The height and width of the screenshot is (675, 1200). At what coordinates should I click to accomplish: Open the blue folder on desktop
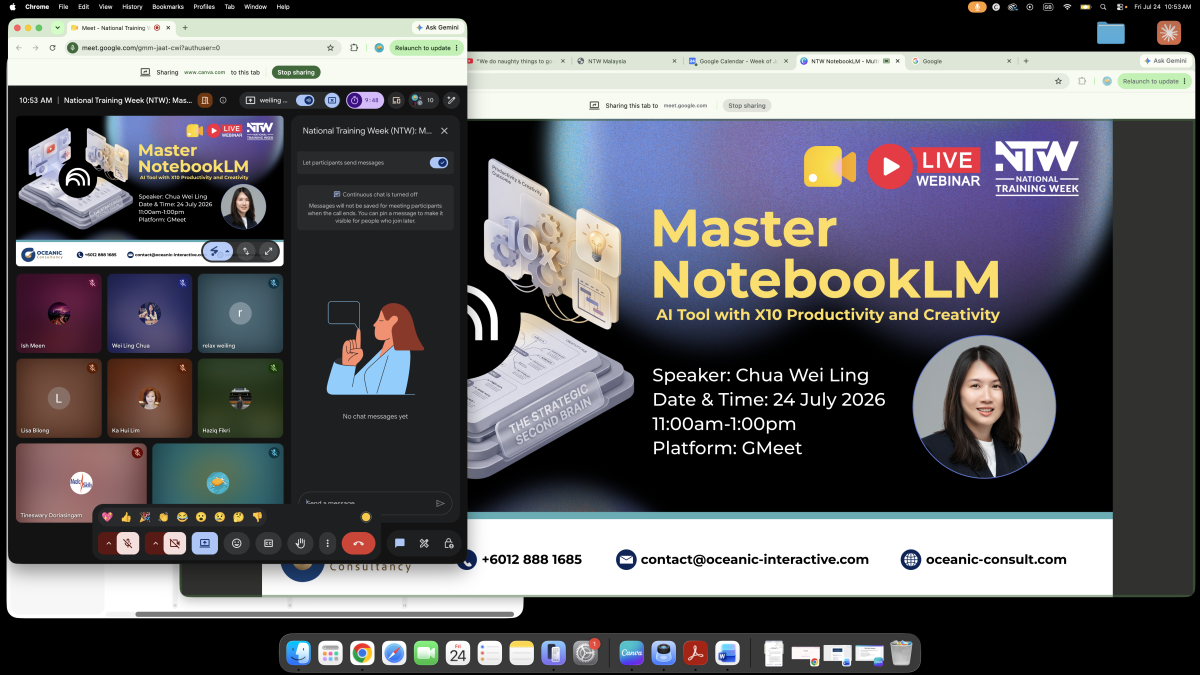(1111, 33)
